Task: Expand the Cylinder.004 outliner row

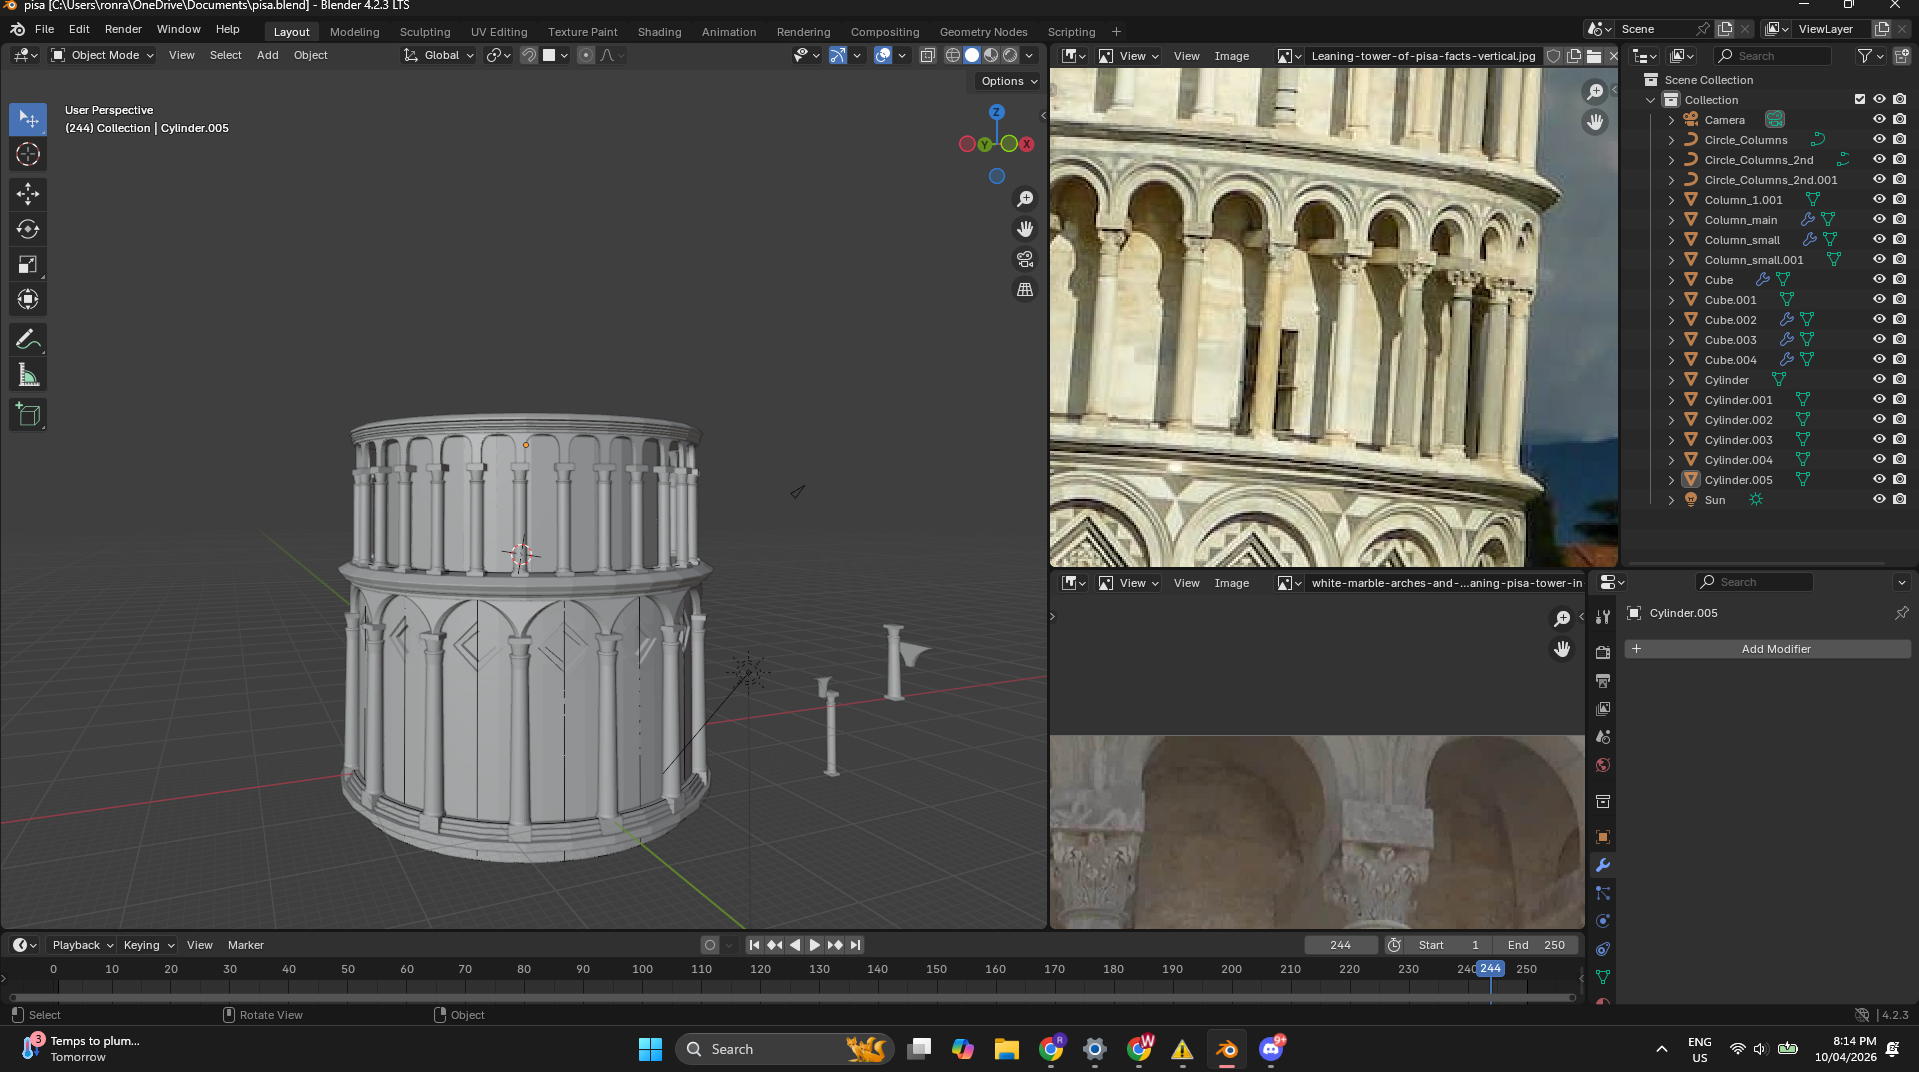Action: (x=1671, y=460)
